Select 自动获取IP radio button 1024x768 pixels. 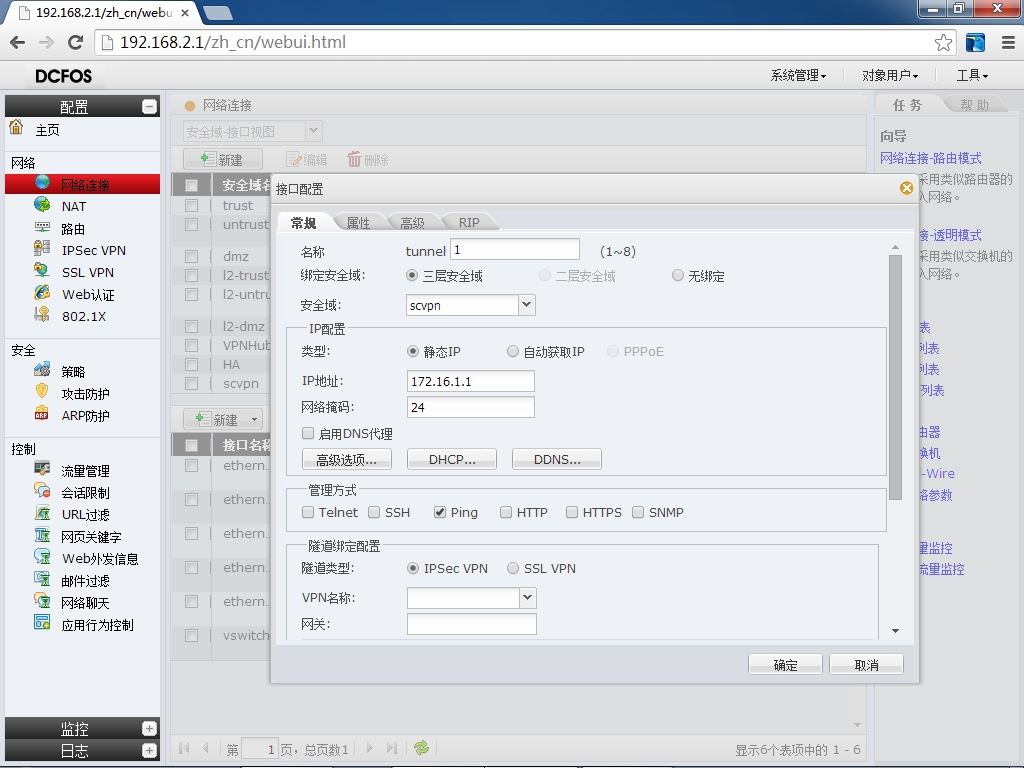point(513,351)
